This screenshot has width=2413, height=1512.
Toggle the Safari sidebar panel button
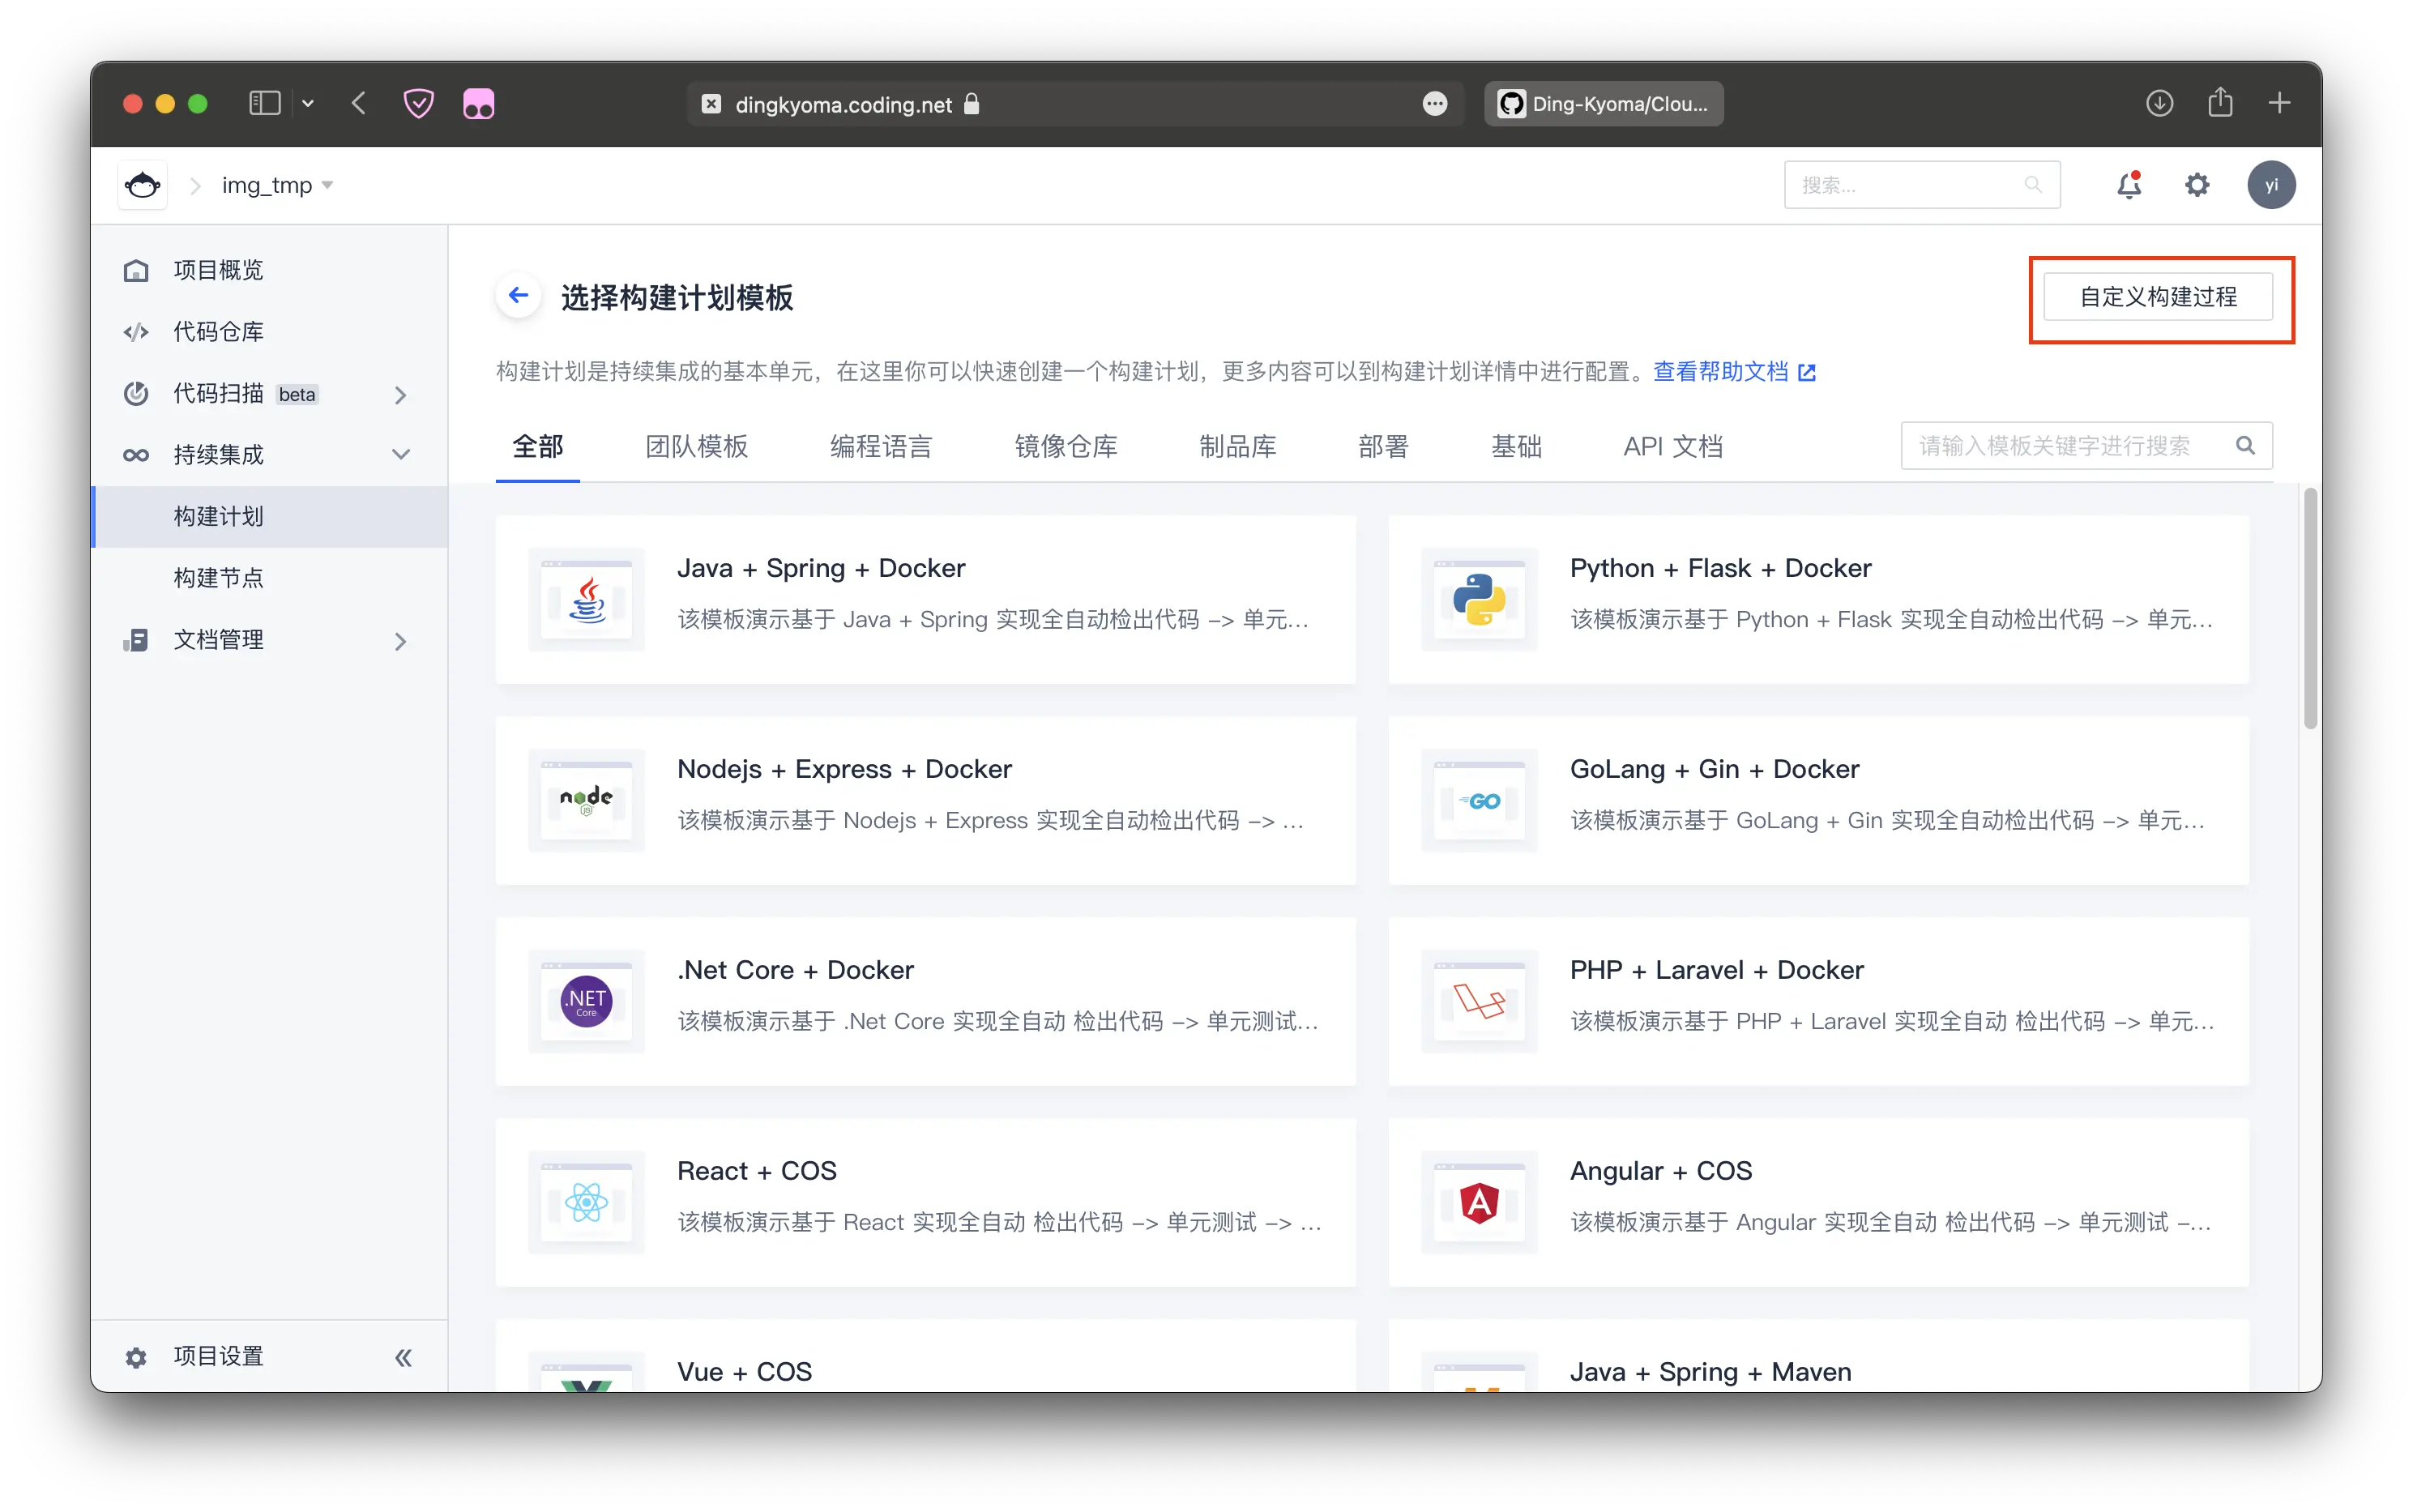click(x=265, y=104)
